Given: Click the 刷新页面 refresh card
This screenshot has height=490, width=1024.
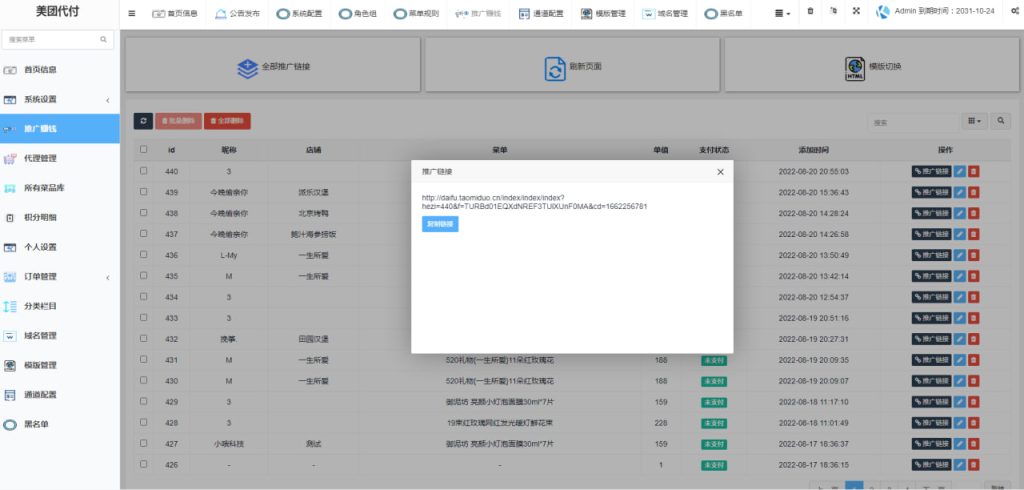Looking at the screenshot, I should tap(572, 65).
